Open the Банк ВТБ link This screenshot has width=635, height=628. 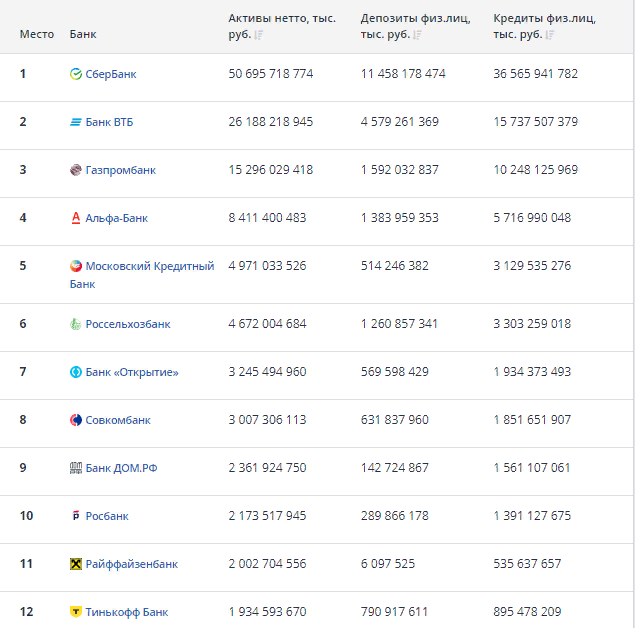click(x=109, y=122)
